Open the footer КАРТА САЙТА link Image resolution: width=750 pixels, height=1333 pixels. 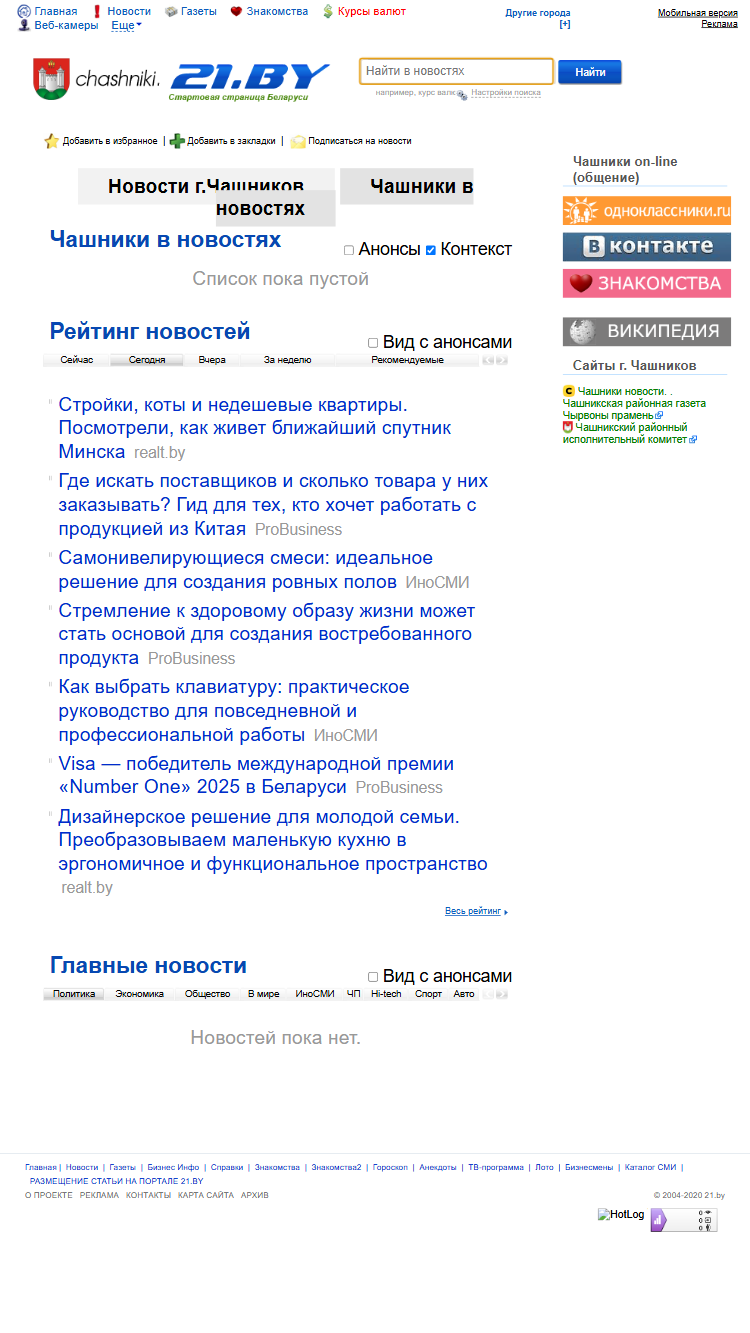click(206, 1195)
